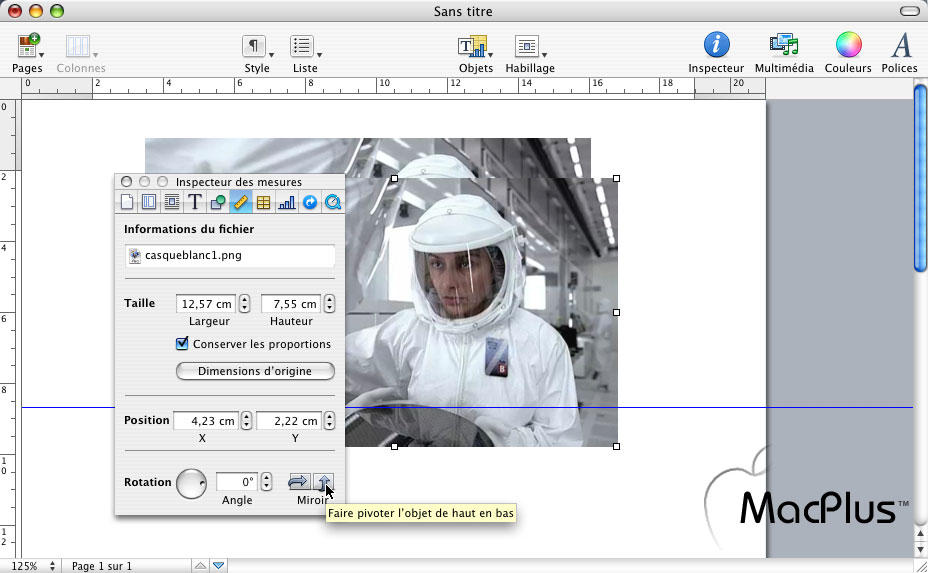The height and width of the screenshot is (573, 928).
Task: Open the Habillage dropdown arrow
Action: (544, 55)
